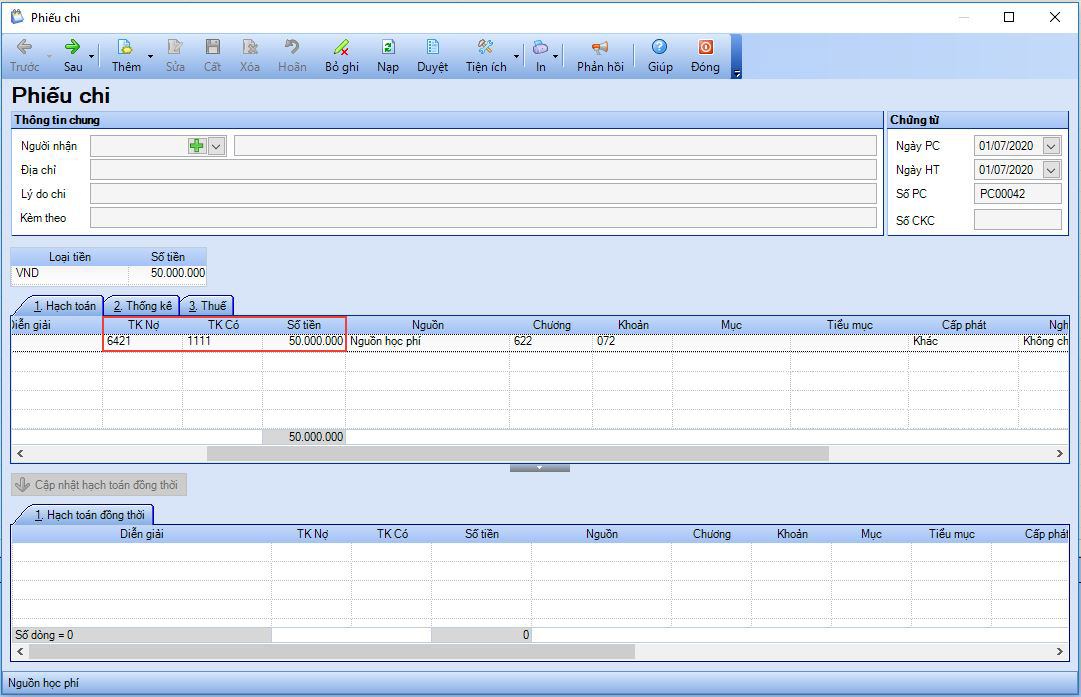Click the In (print) toolbar icon
The width and height of the screenshot is (1081, 697).
point(540,47)
